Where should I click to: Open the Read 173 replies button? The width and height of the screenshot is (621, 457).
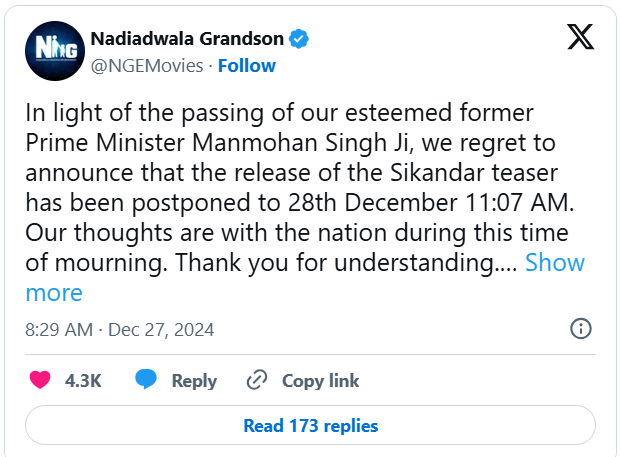[x=310, y=425]
